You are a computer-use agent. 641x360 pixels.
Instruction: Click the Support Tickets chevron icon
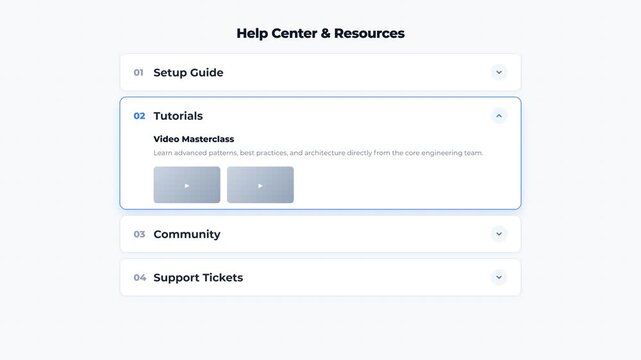coord(499,277)
